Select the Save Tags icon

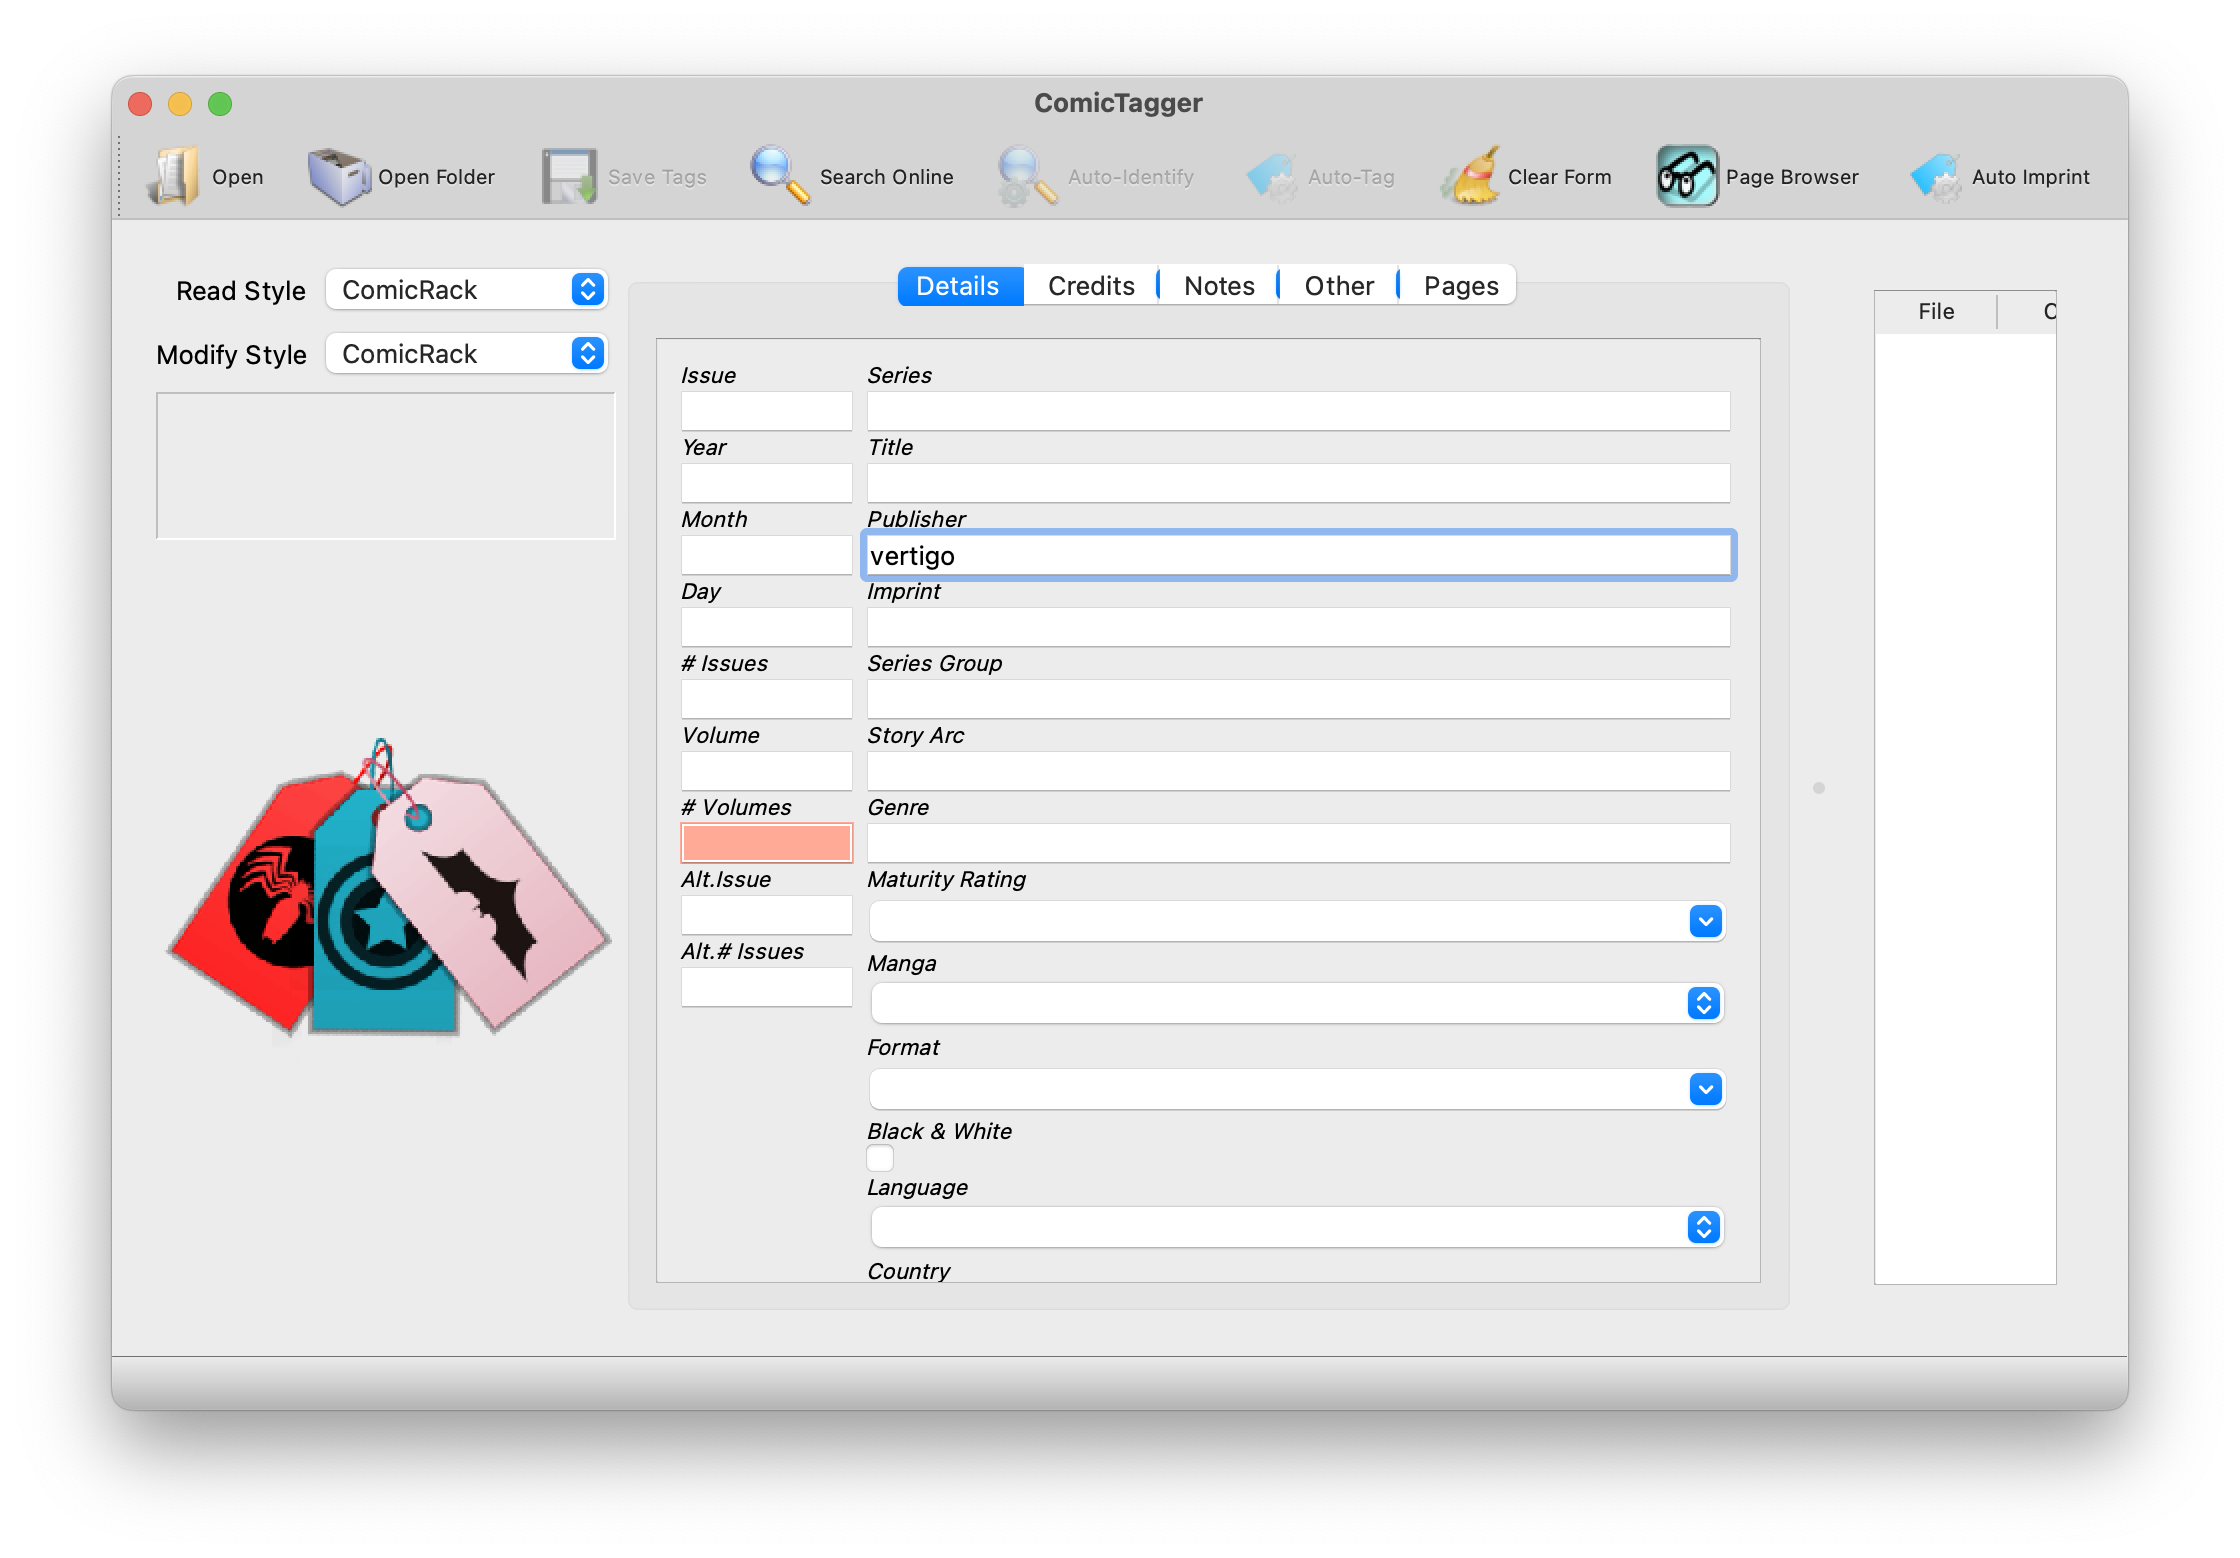click(x=624, y=176)
